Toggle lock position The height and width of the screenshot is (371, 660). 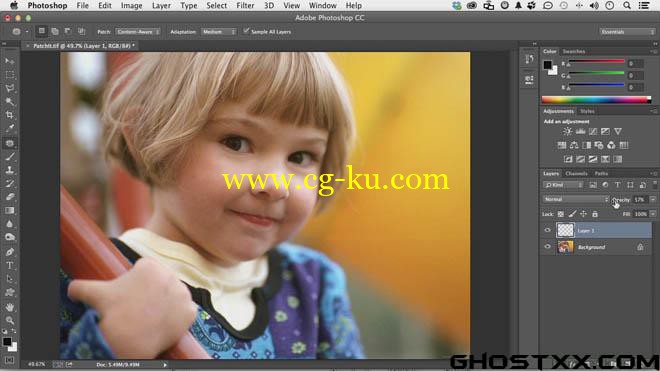pyautogui.click(x=583, y=214)
